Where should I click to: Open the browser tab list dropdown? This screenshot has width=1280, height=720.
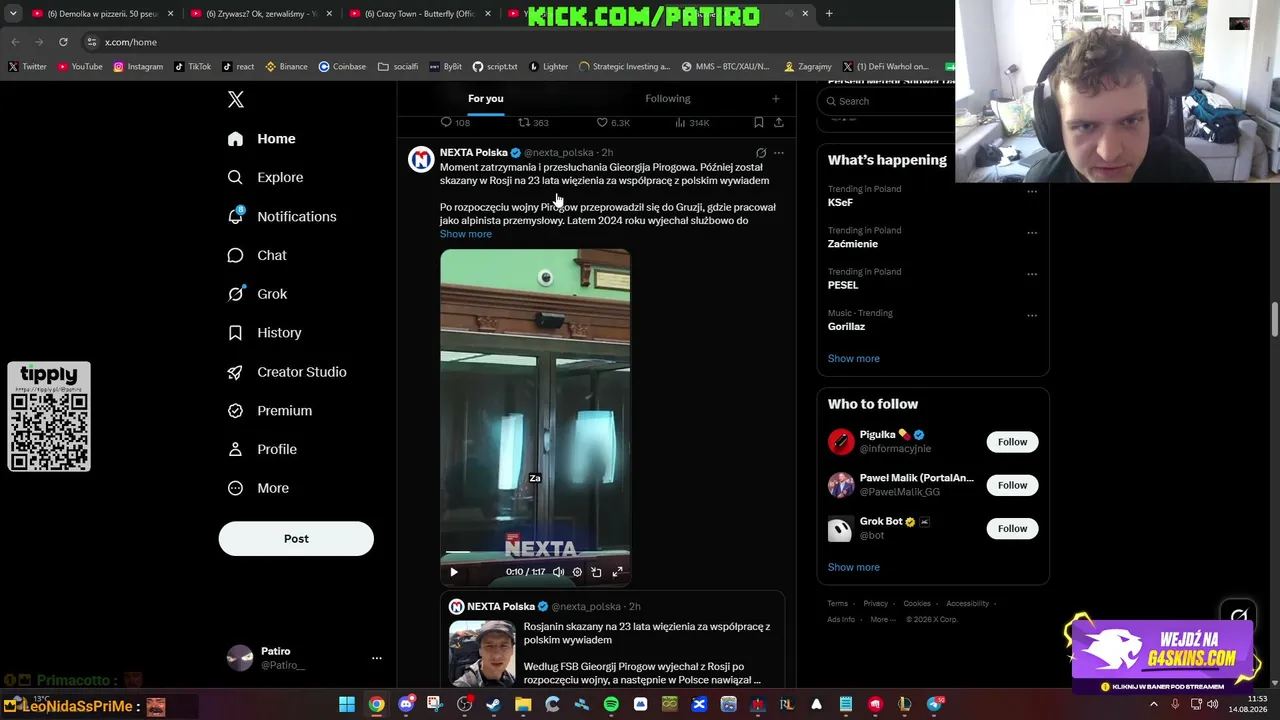coord(13,14)
